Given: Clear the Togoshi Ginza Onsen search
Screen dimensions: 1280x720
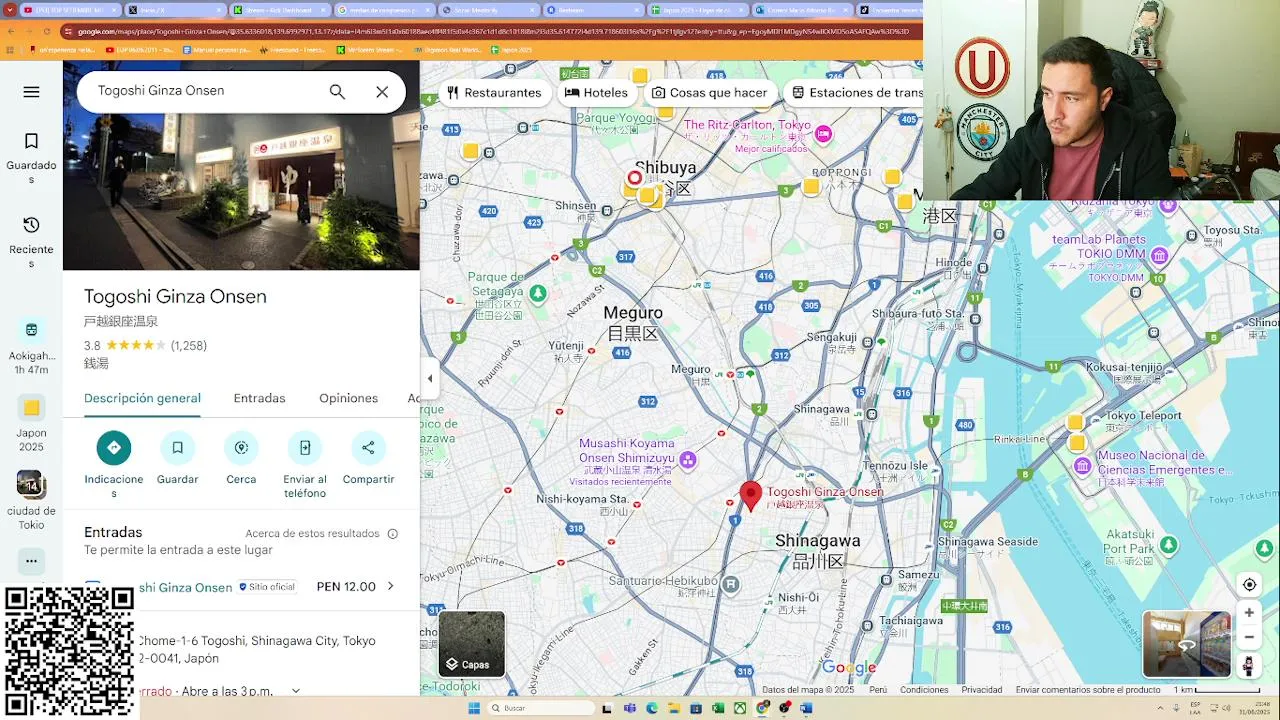Looking at the screenshot, I should click(382, 92).
